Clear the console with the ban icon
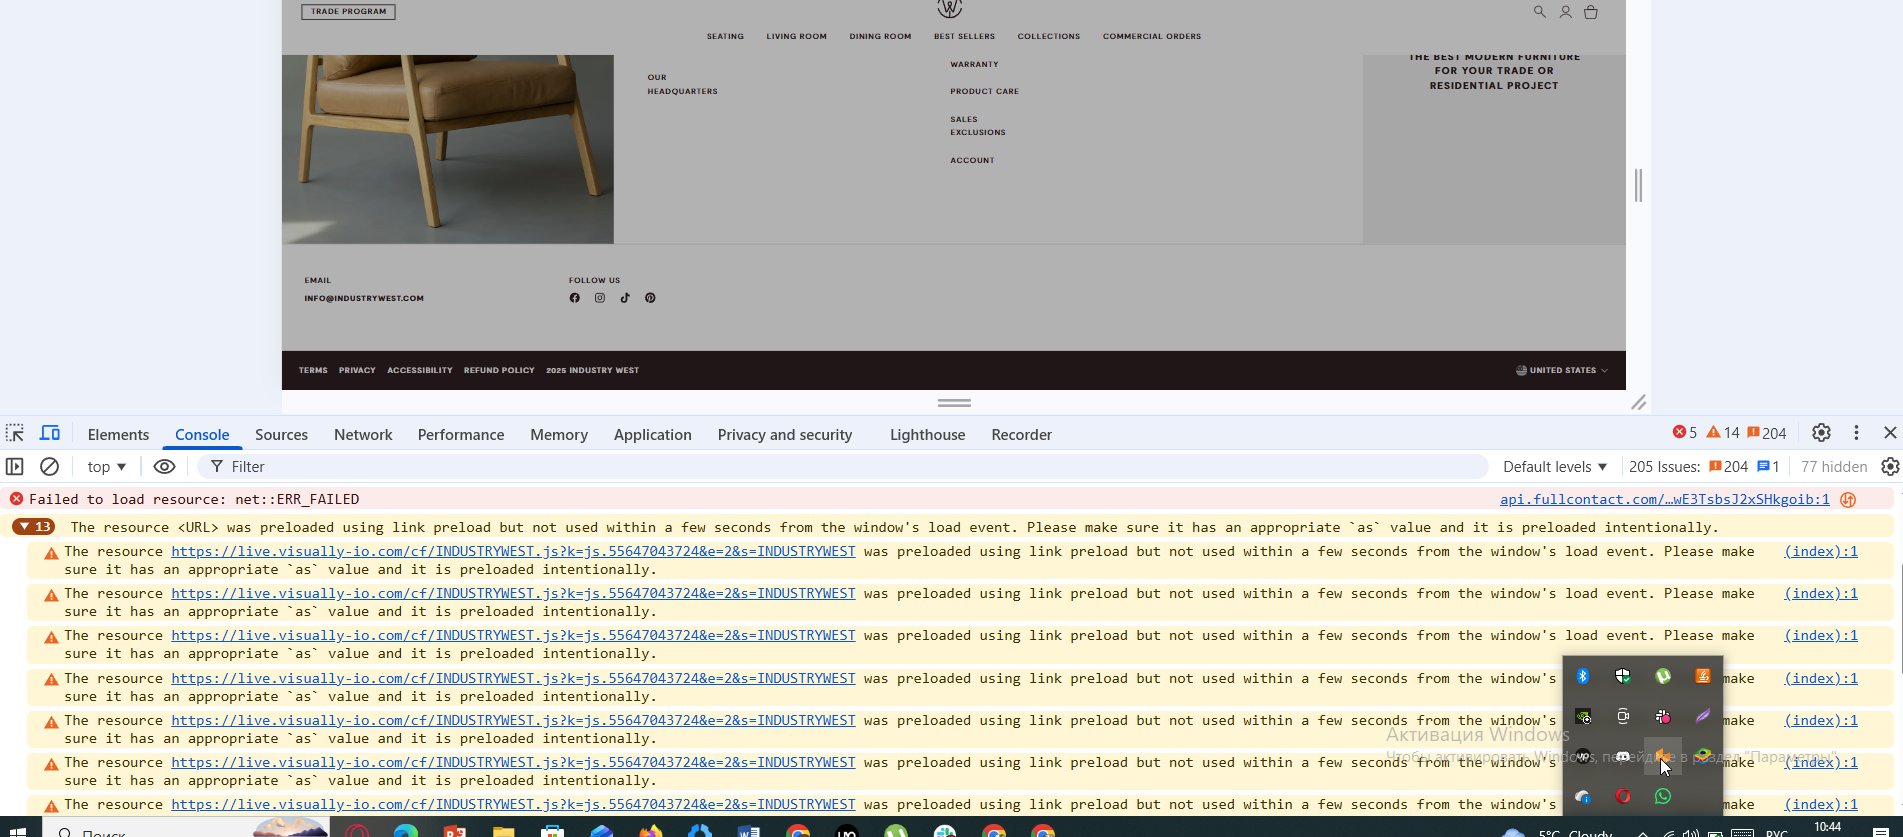Image resolution: width=1903 pixels, height=837 pixels. (49, 466)
